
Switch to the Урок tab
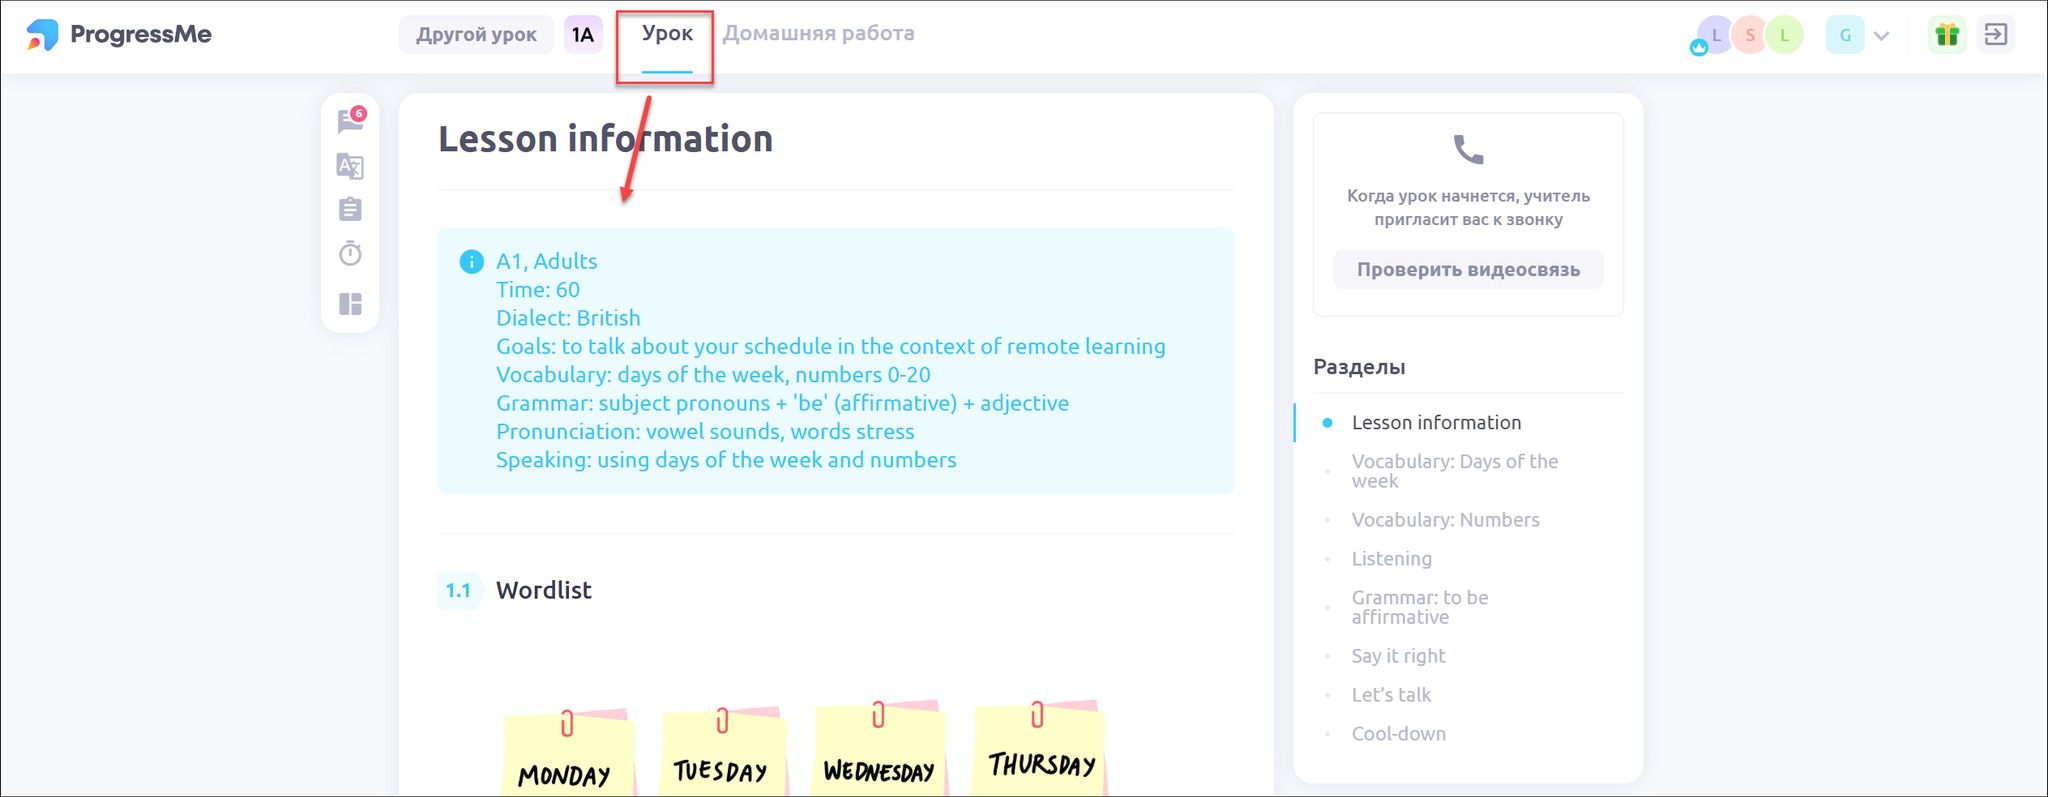click(667, 34)
